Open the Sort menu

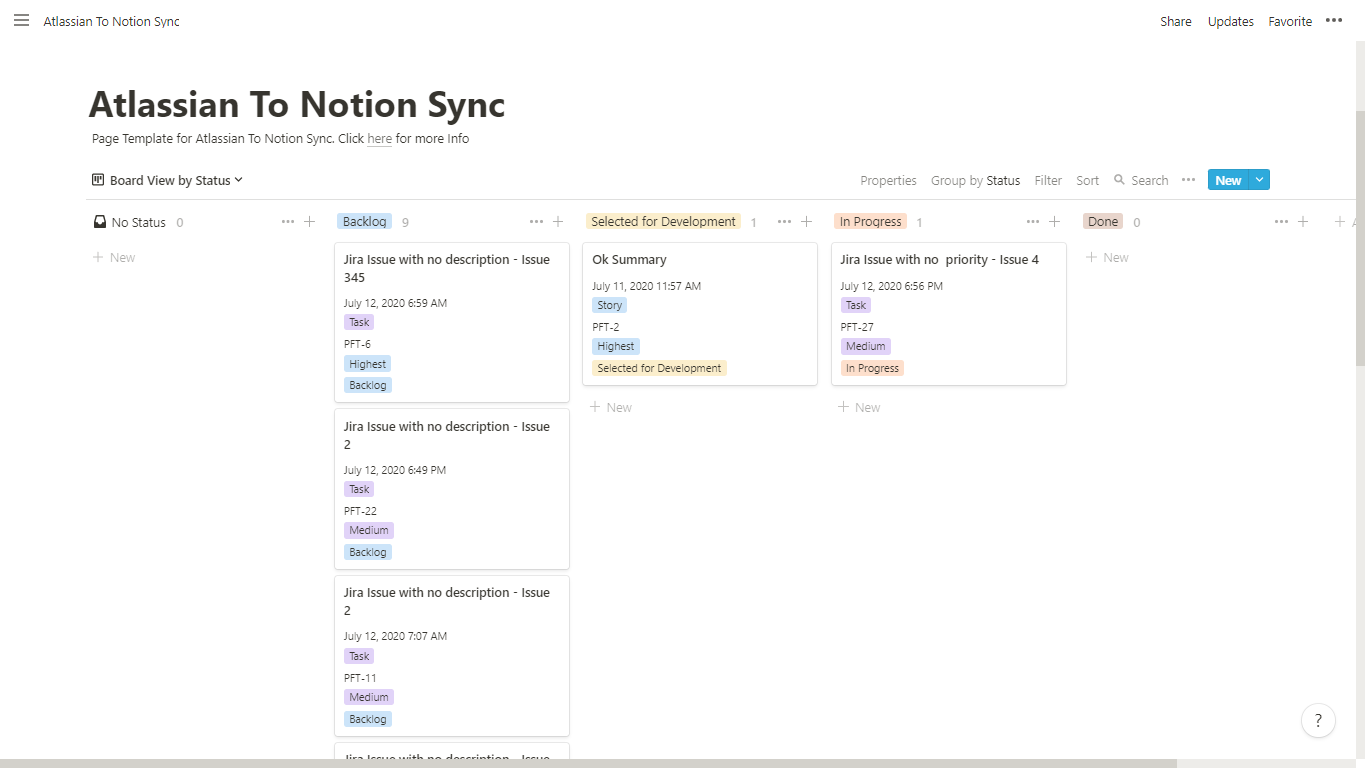(1087, 180)
